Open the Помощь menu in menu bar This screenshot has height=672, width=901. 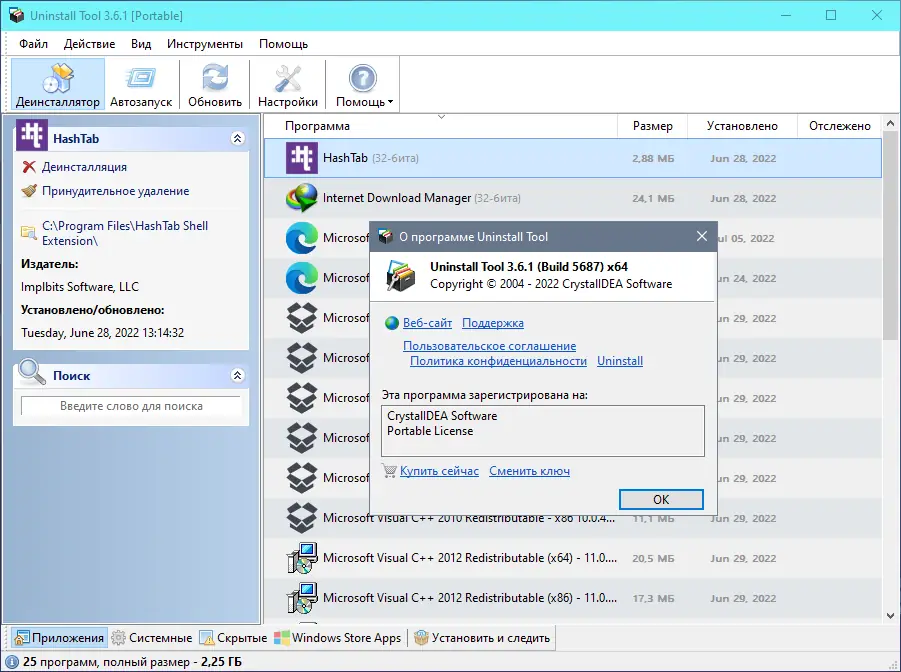tap(283, 44)
